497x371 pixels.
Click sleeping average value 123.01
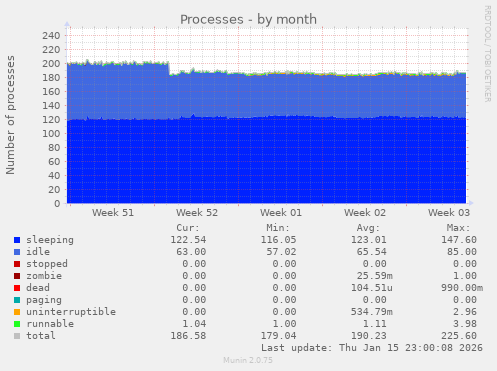(368, 240)
